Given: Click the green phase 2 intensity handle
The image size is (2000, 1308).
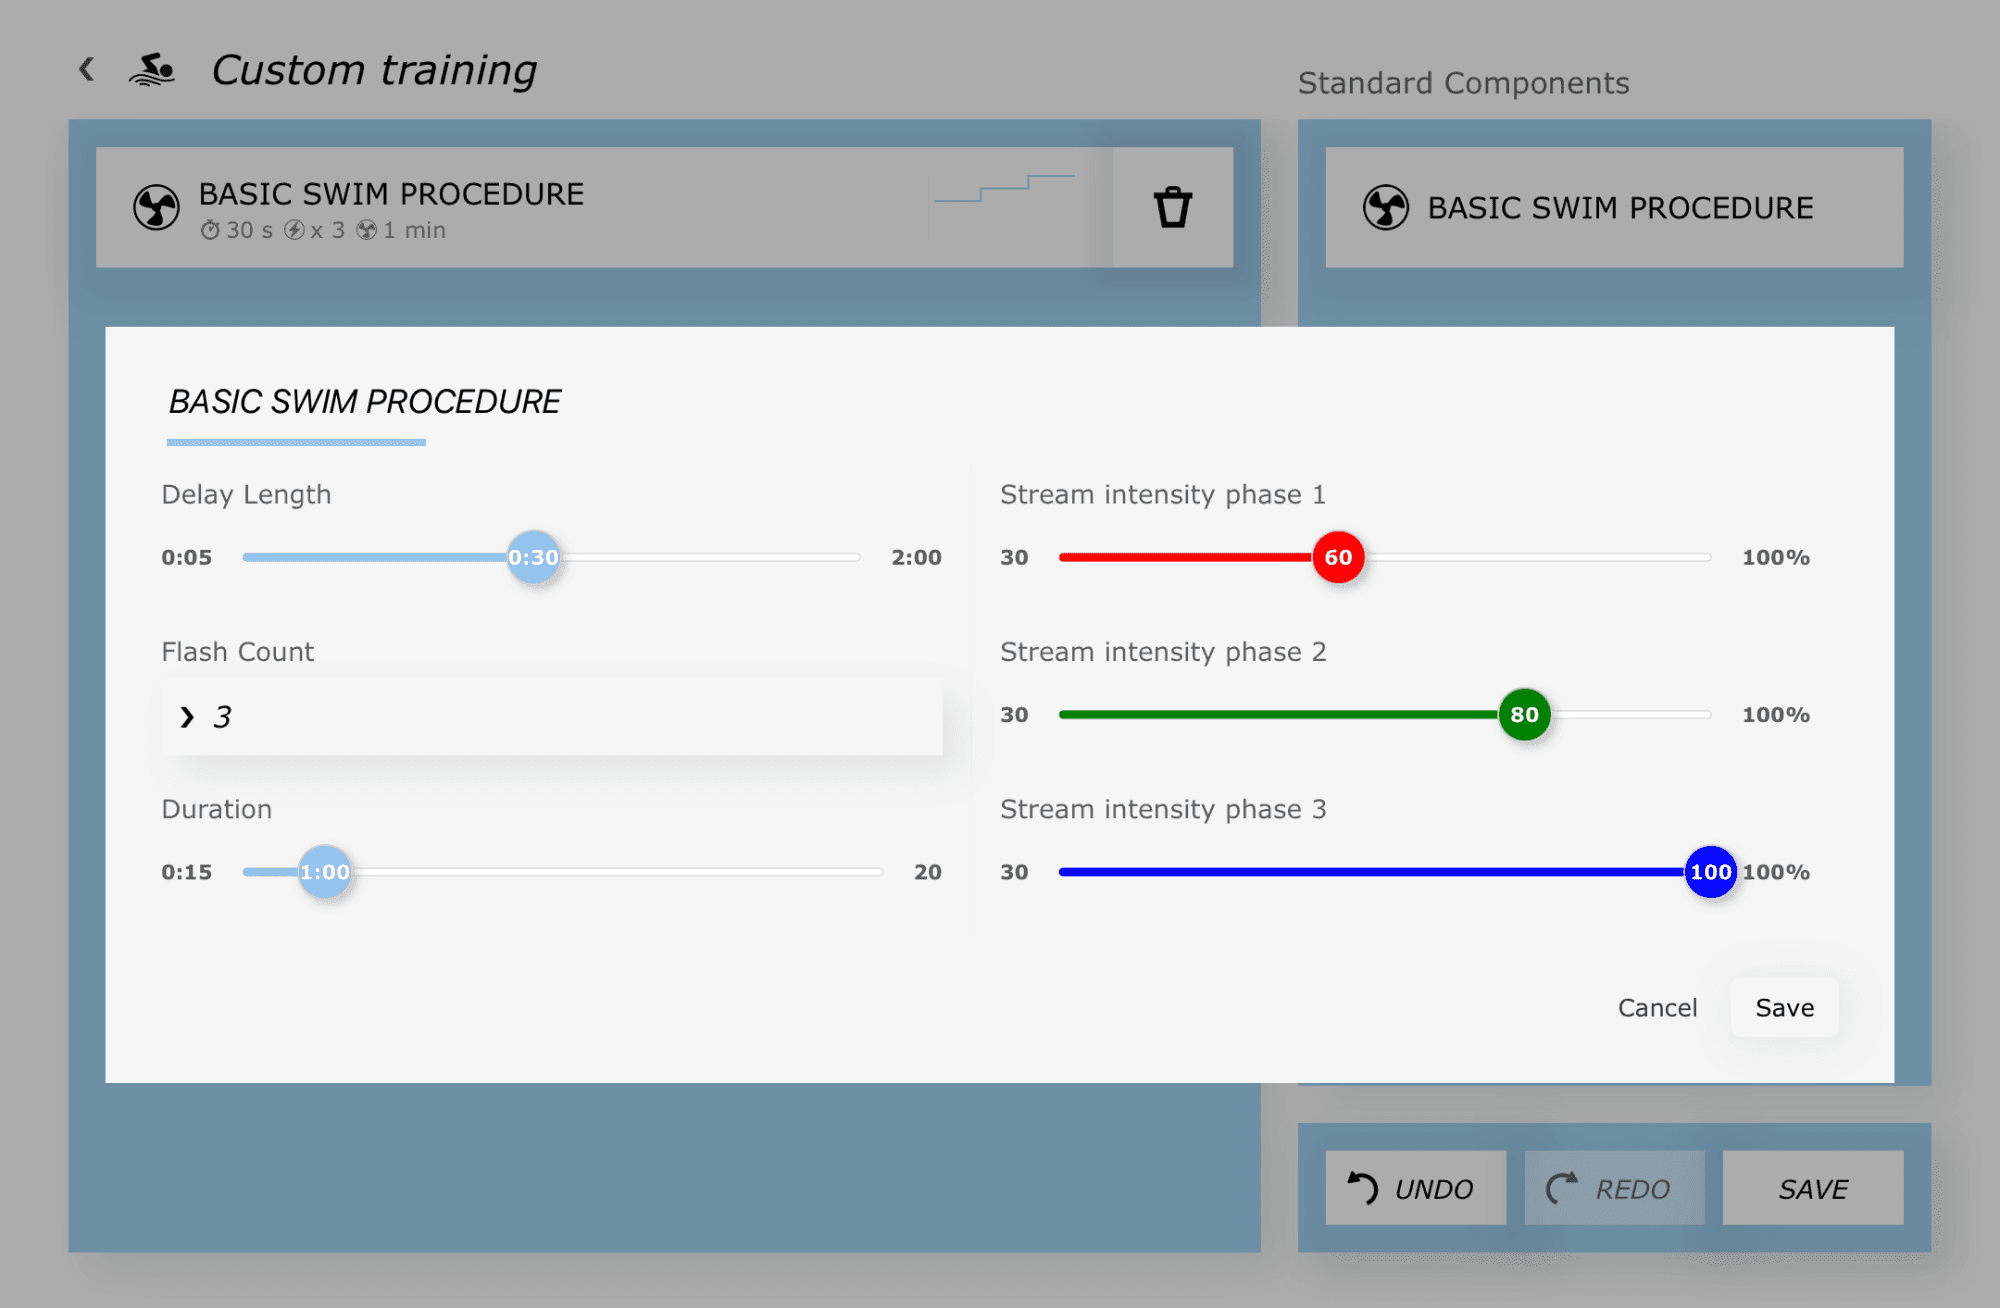Looking at the screenshot, I should (1524, 715).
